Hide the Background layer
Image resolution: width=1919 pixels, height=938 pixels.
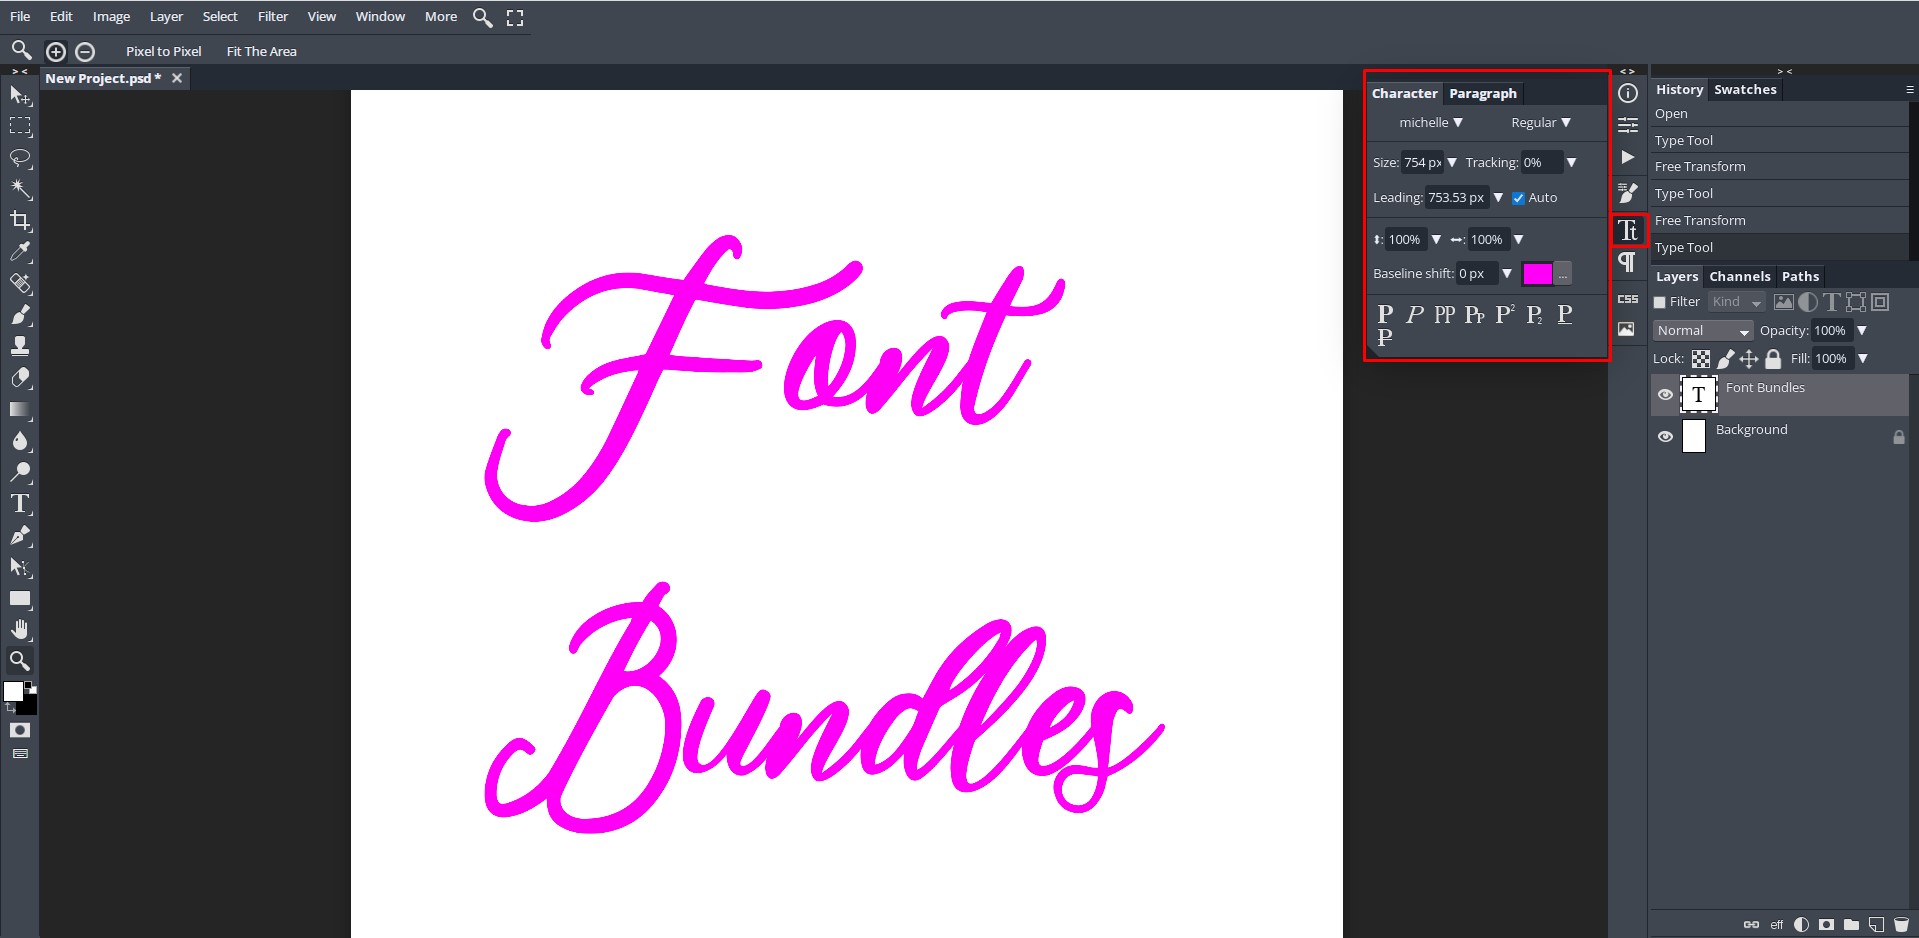click(1665, 437)
